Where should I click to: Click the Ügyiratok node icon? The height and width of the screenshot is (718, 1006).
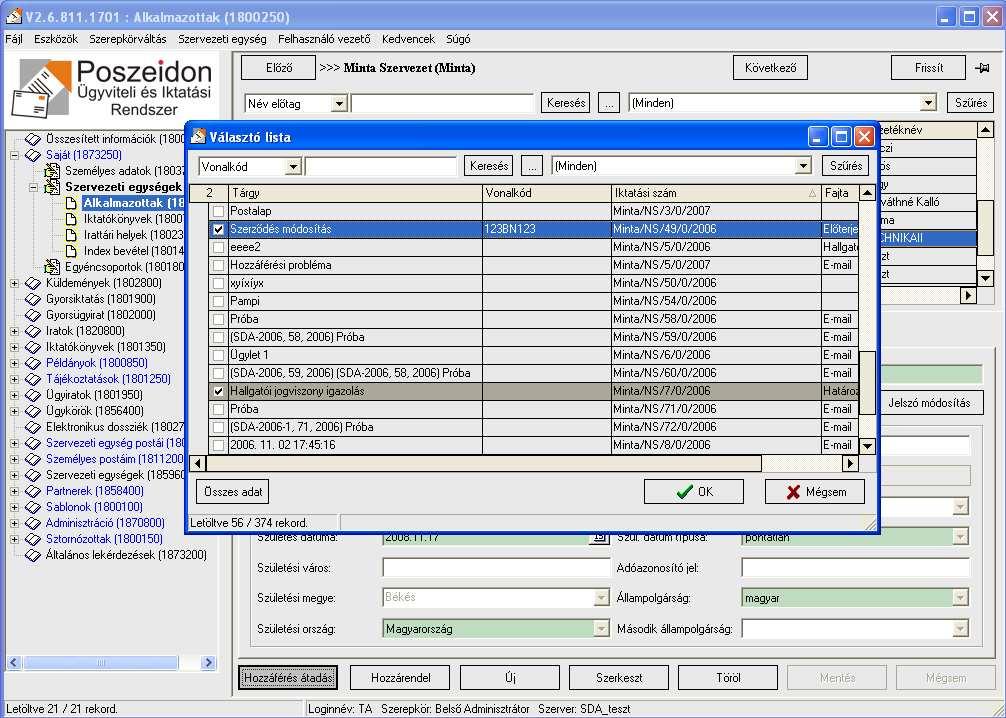(x=33, y=395)
